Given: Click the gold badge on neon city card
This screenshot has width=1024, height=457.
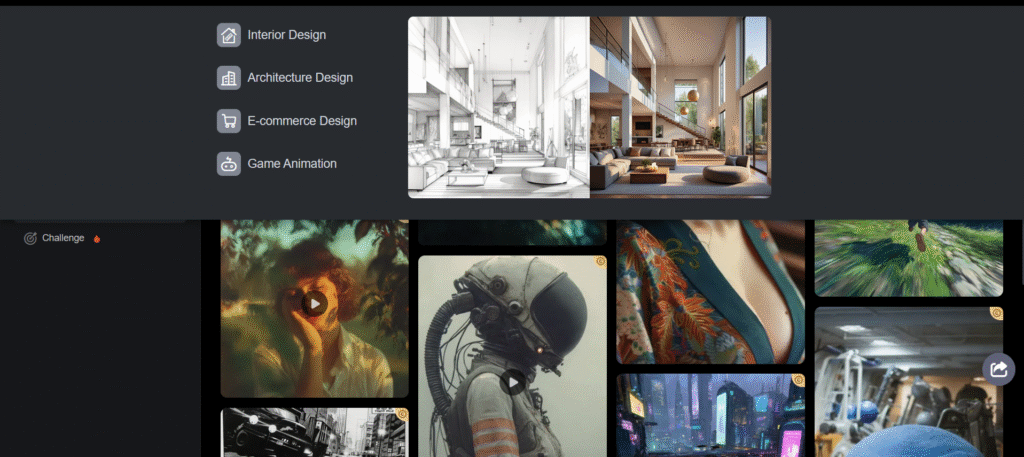Looking at the screenshot, I should point(799,380).
